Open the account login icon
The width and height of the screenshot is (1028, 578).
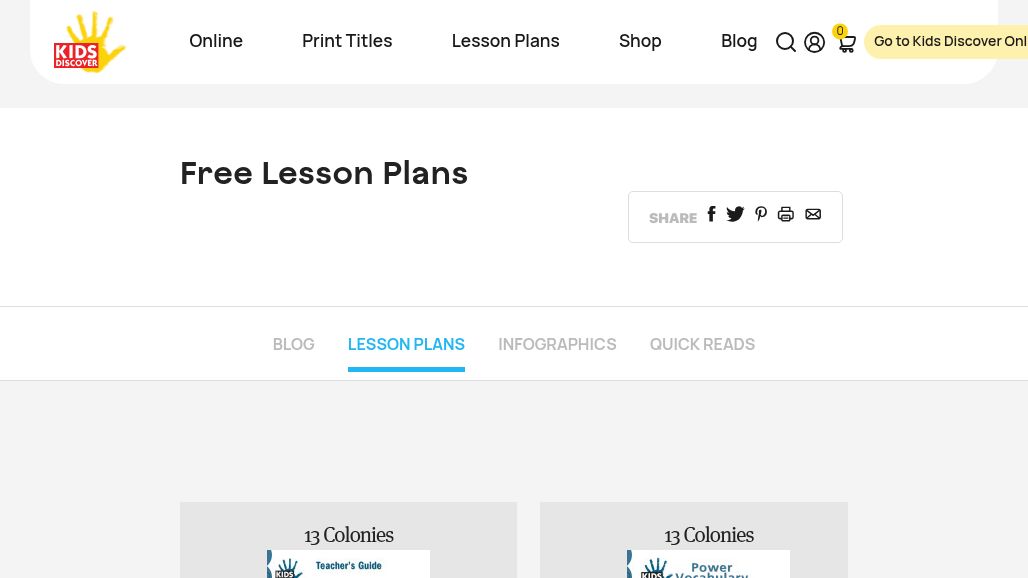coord(814,42)
